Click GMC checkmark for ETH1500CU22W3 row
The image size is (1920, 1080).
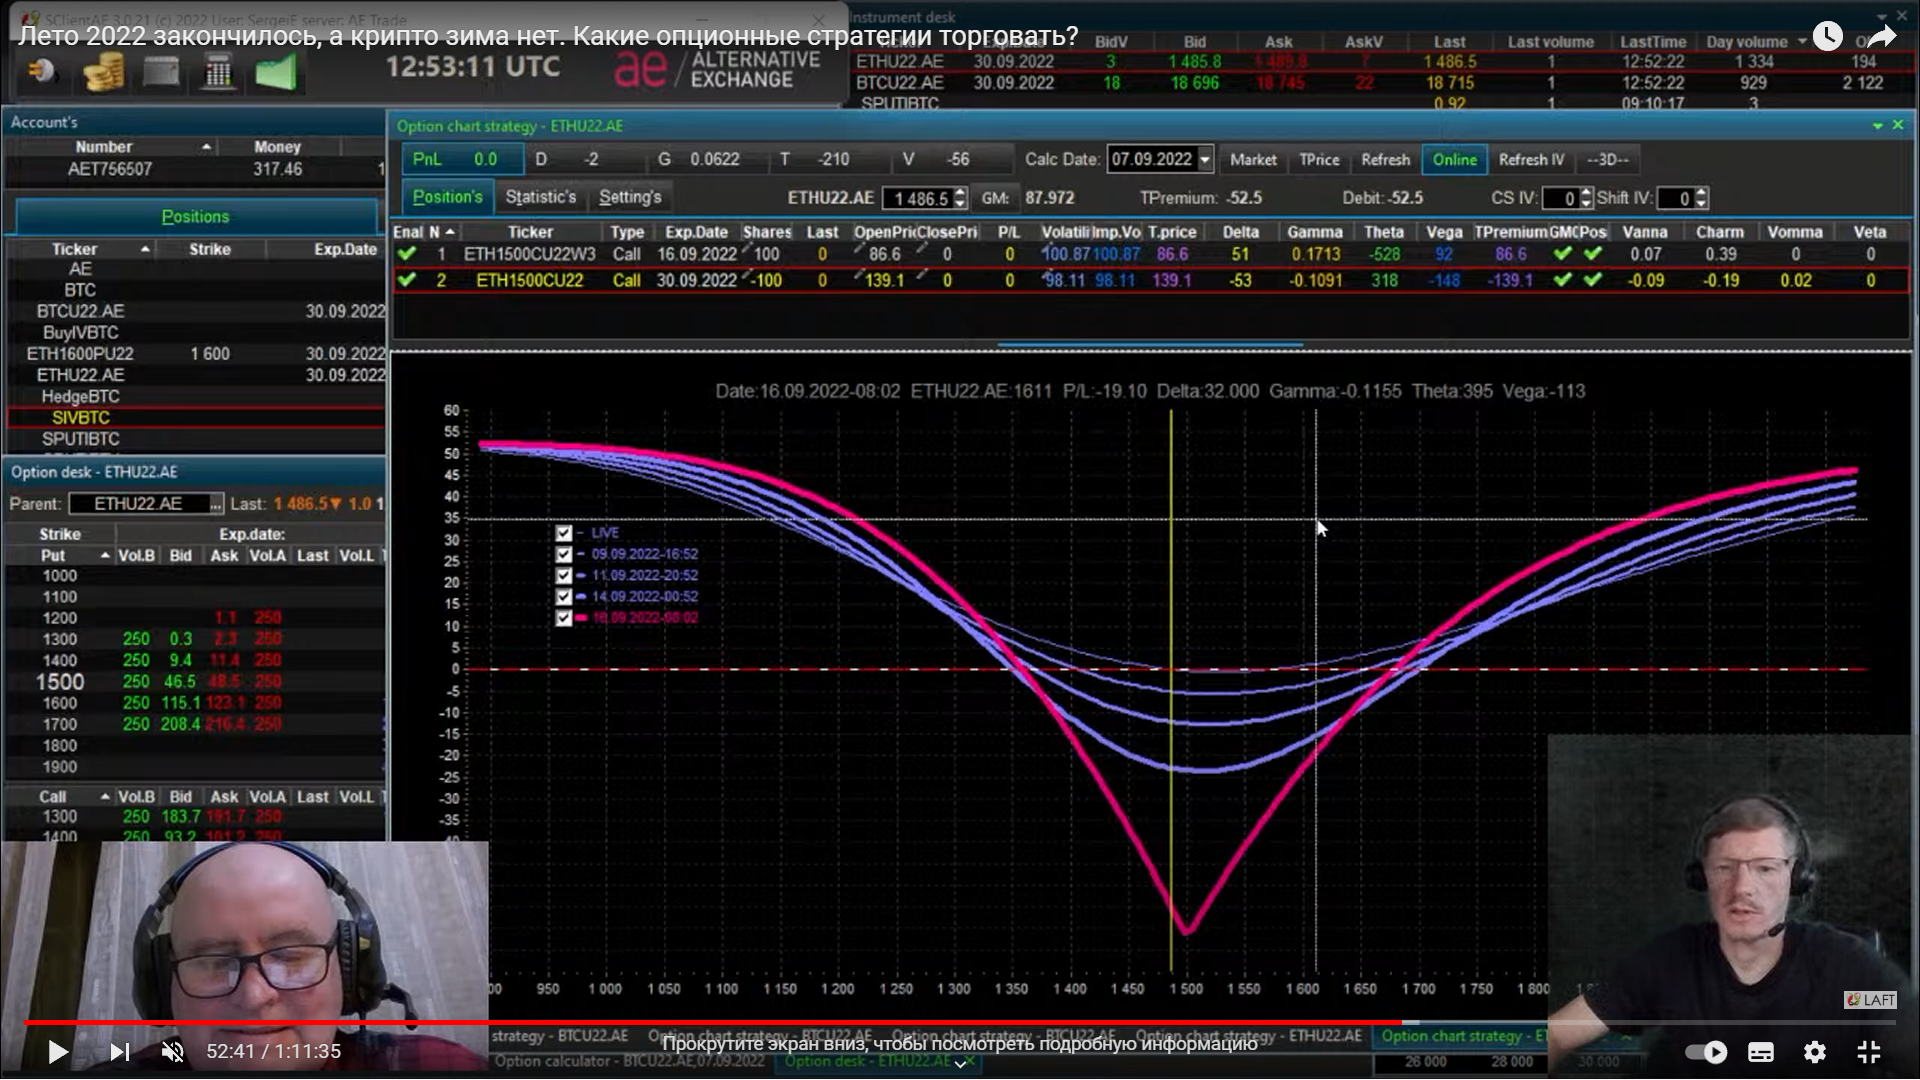(x=1563, y=255)
